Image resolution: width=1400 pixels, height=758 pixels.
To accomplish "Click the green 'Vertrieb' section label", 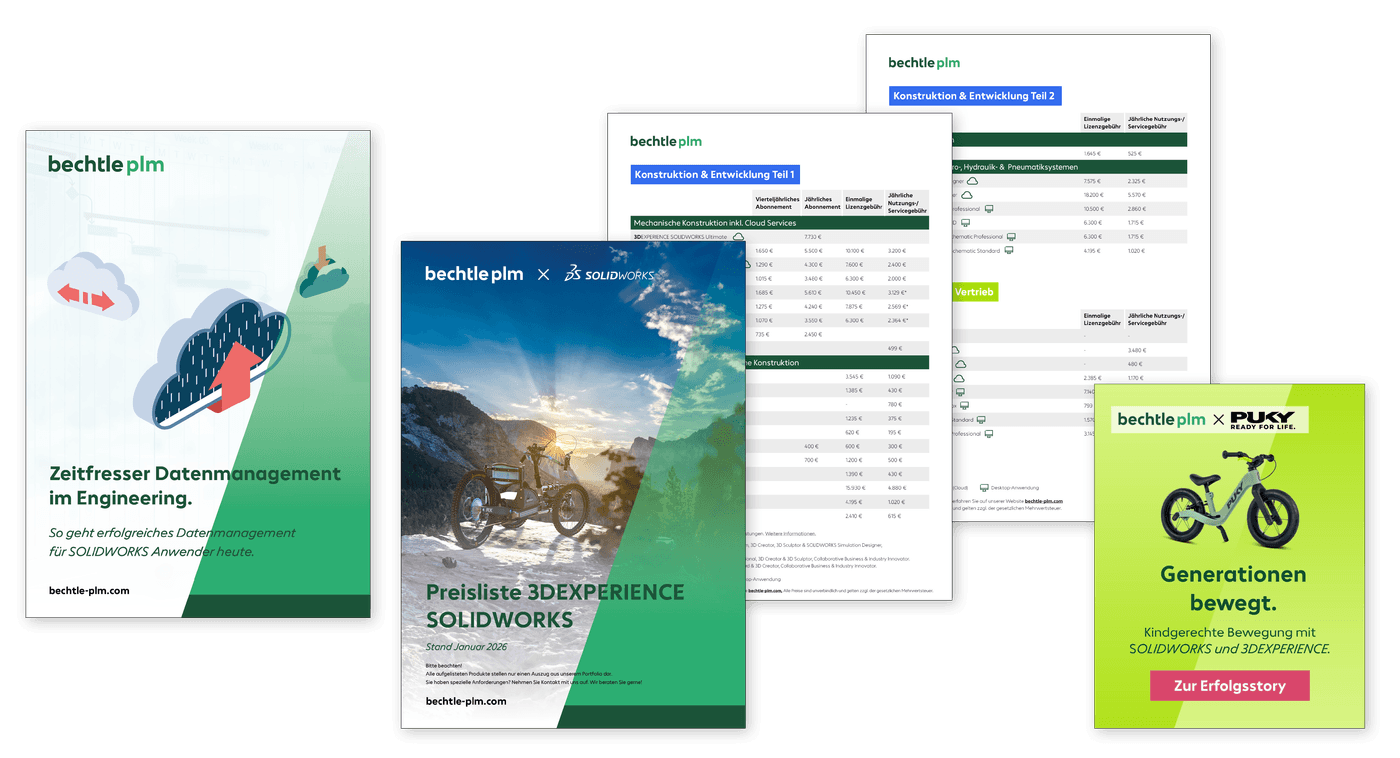I will pyautogui.click(x=973, y=291).
